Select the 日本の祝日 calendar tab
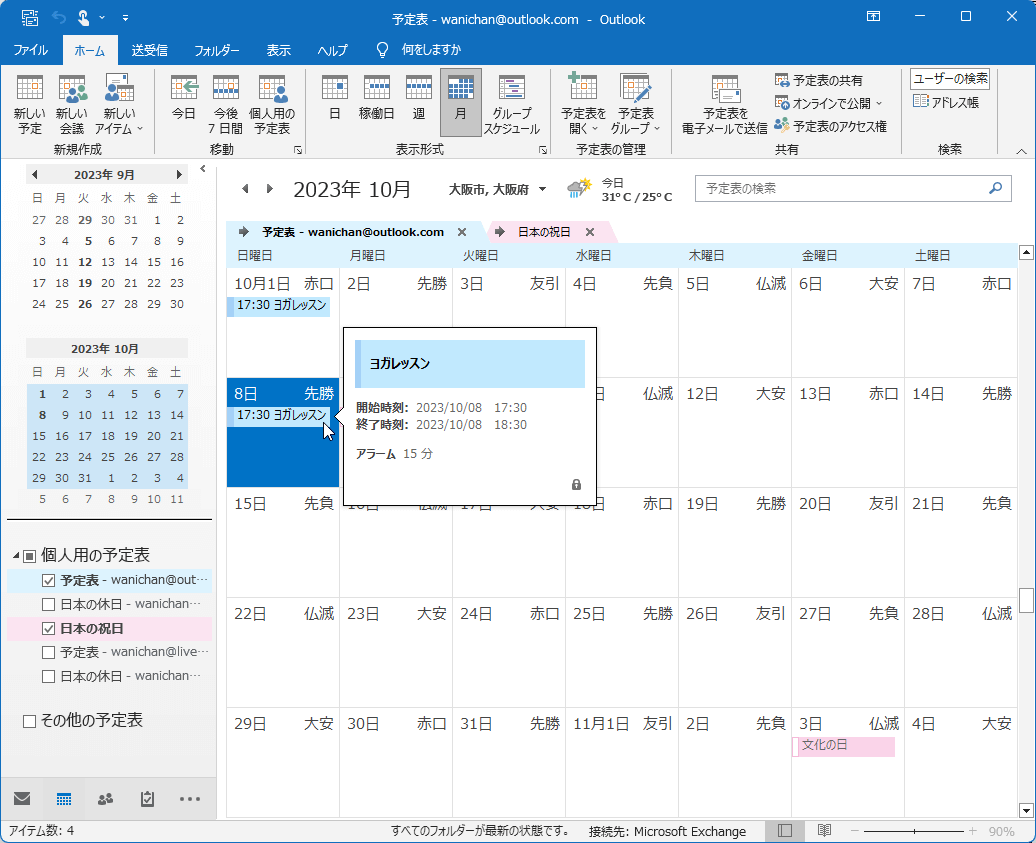Image resolution: width=1036 pixels, height=843 pixels. pos(543,232)
